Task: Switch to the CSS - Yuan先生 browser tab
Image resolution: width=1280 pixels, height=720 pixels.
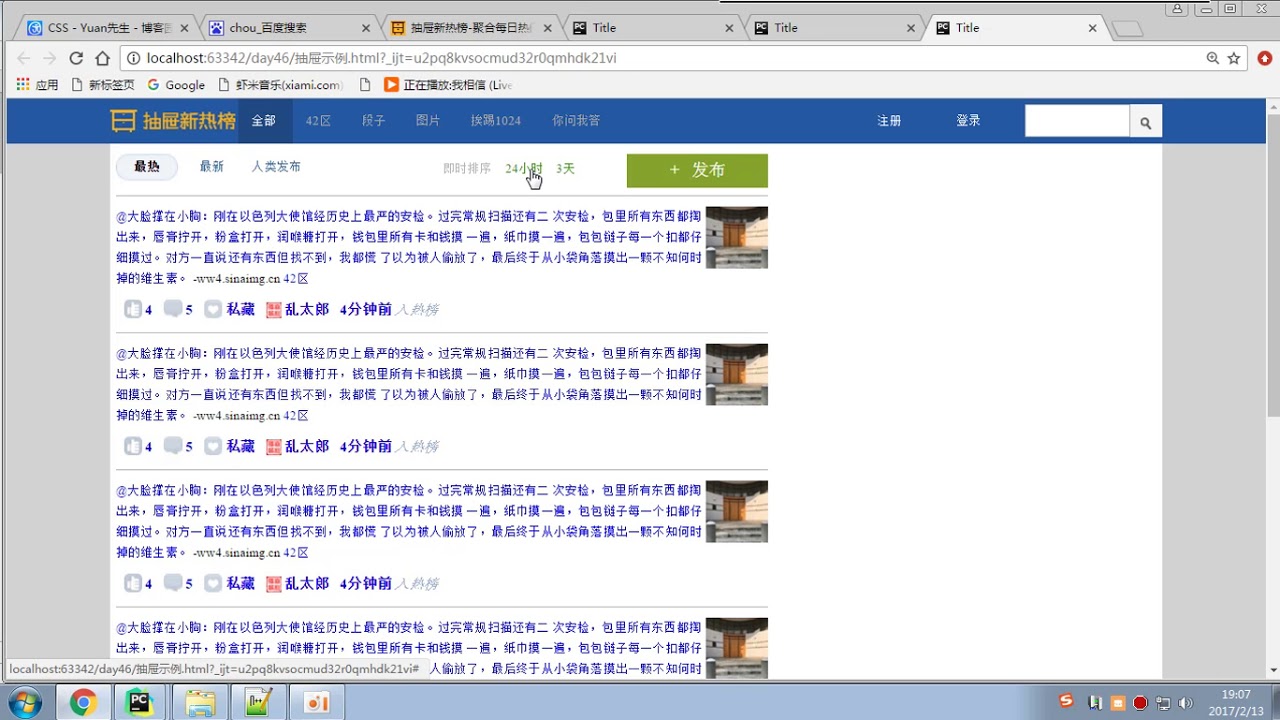Action: (x=108, y=28)
